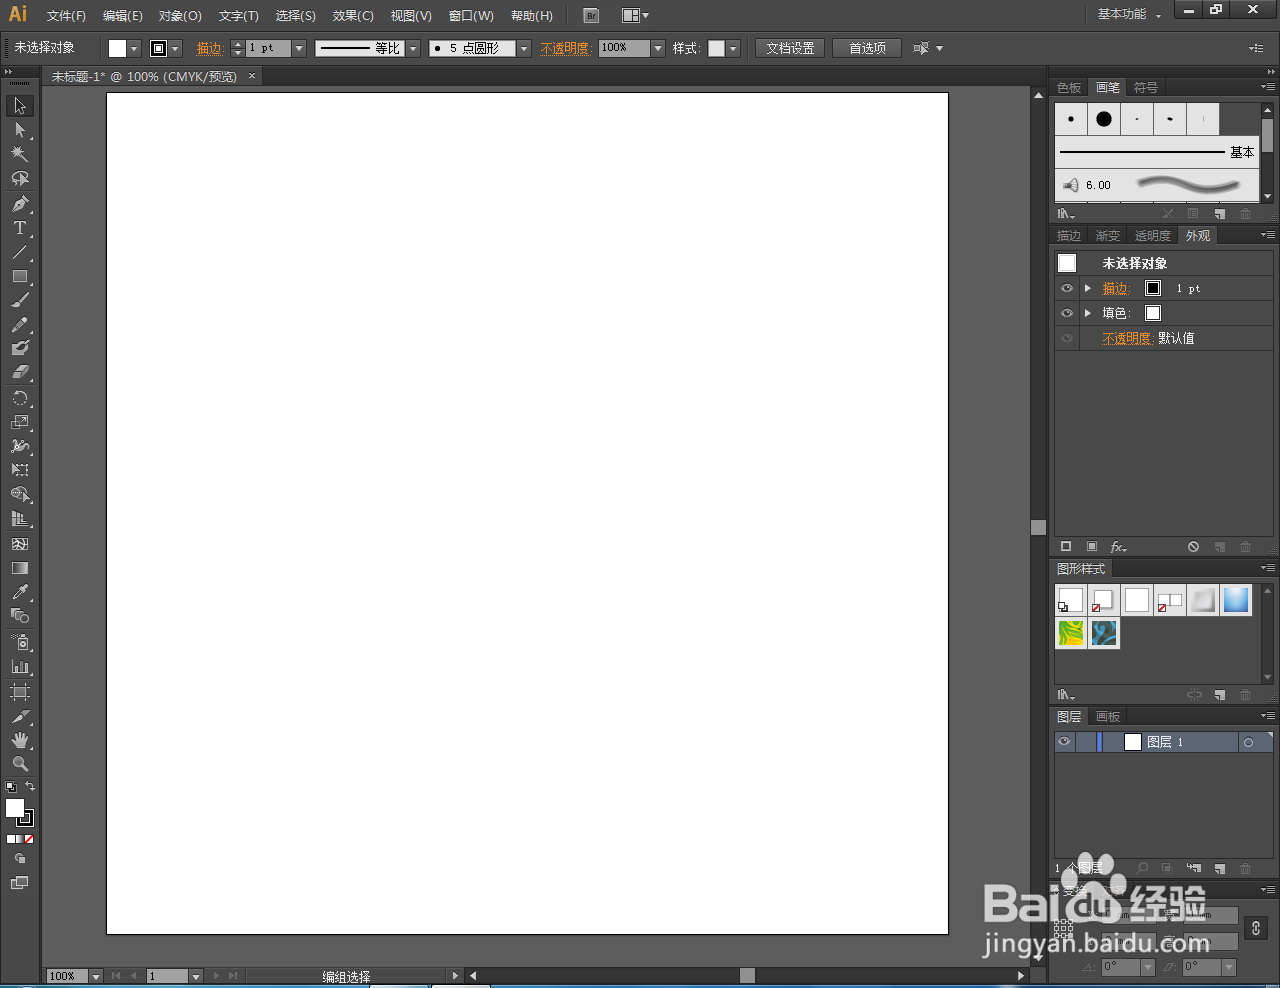The width and height of the screenshot is (1280, 988).
Task: Select the Free Transform tool
Action: (20, 470)
